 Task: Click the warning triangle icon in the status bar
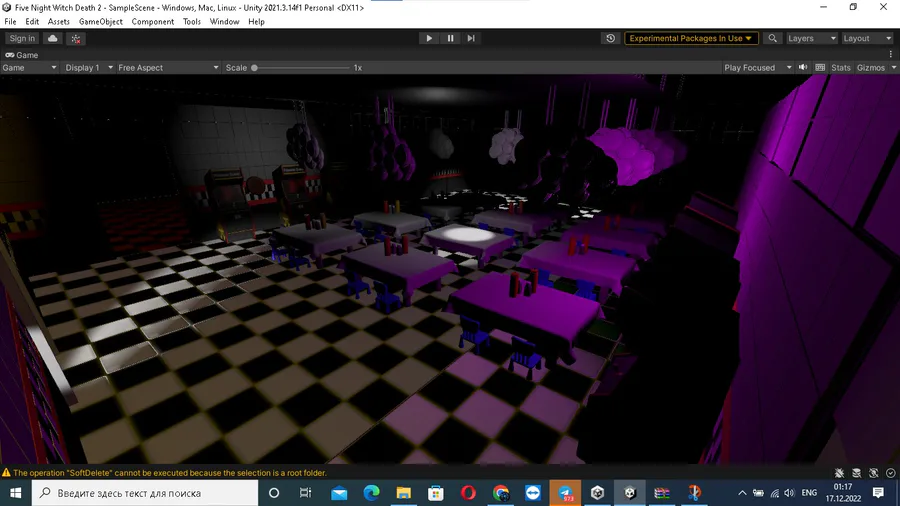pyautogui.click(x=6, y=473)
